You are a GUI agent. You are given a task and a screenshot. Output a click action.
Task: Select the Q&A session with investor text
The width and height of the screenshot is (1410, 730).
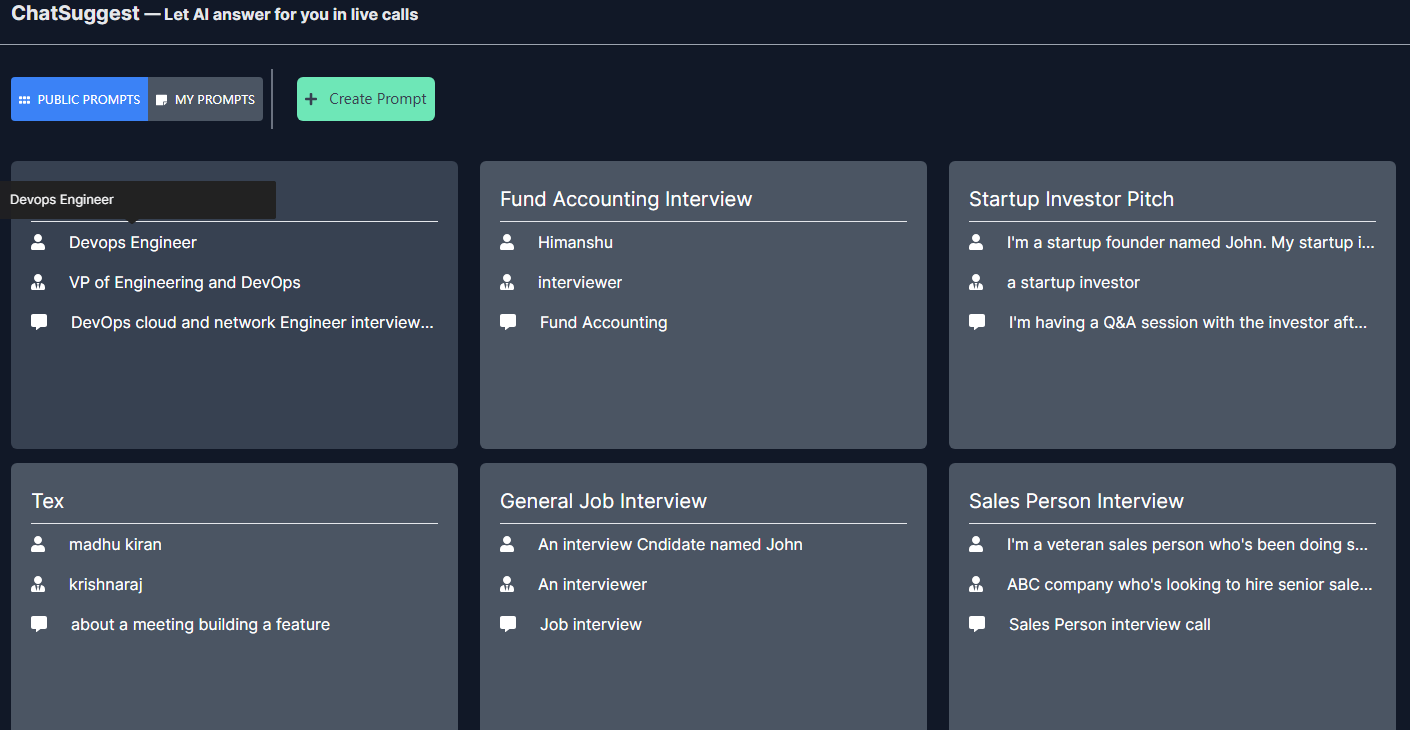1188,322
